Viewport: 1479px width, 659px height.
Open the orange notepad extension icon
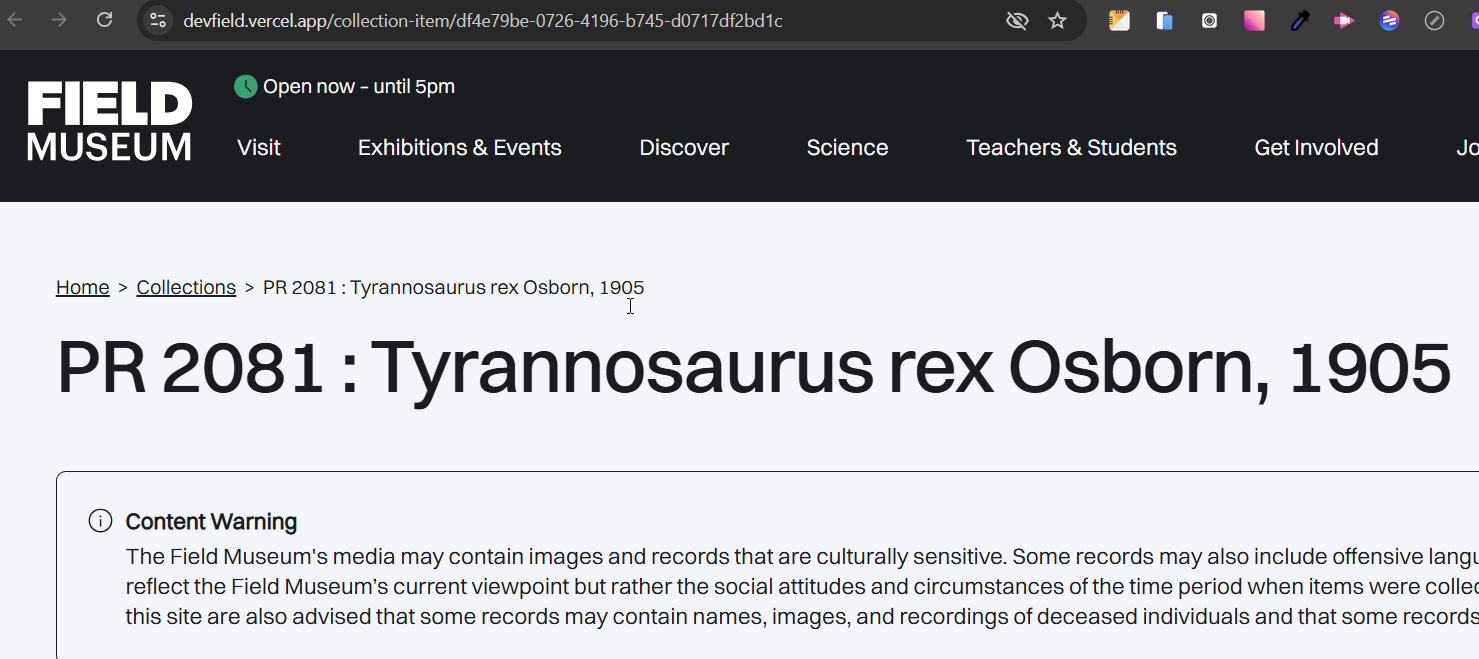point(1119,20)
